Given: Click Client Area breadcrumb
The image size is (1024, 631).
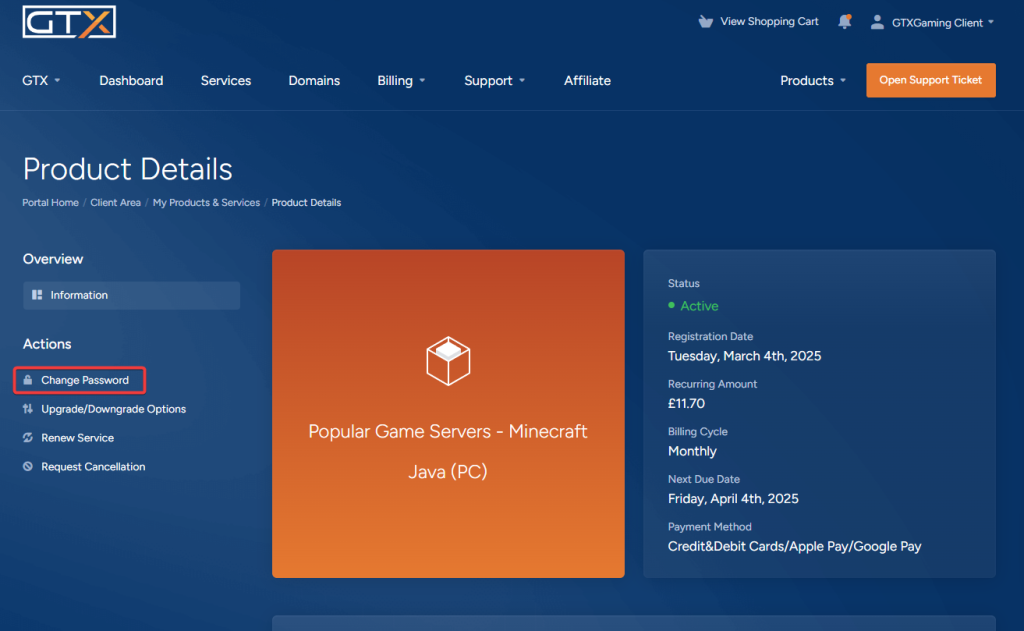Looking at the screenshot, I should [x=116, y=202].
